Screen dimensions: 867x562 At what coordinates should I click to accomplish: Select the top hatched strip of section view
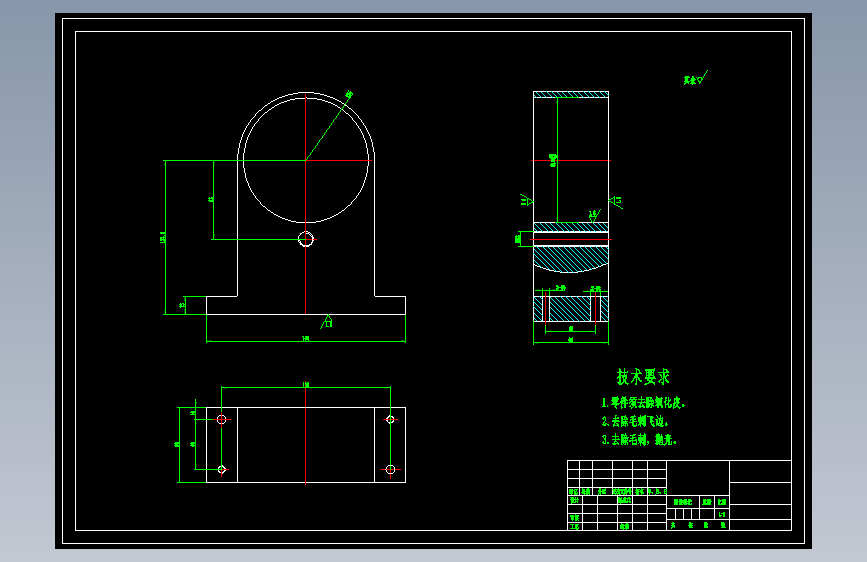click(x=571, y=95)
